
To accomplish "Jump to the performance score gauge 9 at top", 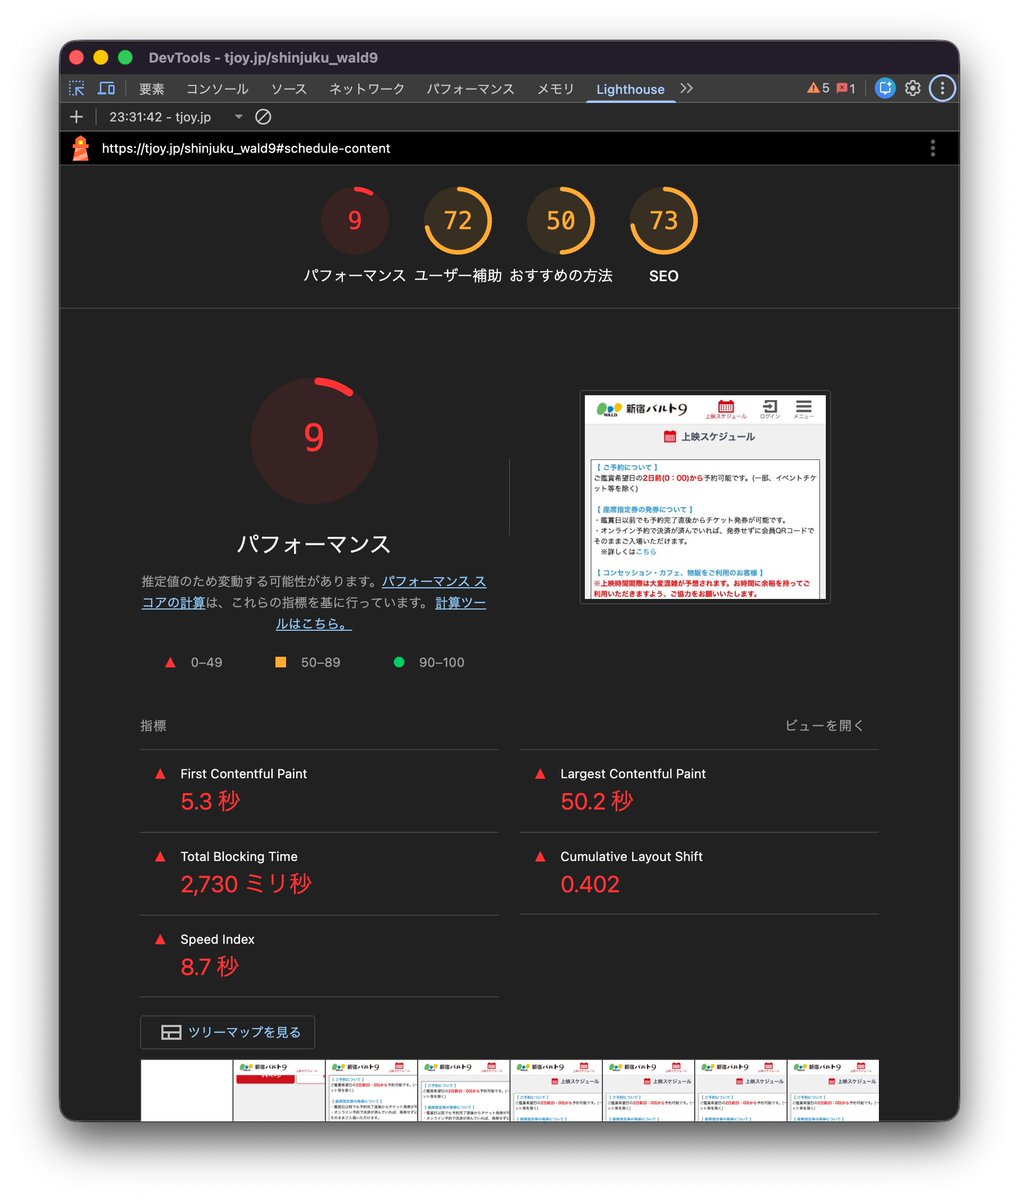I will (x=355, y=220).
